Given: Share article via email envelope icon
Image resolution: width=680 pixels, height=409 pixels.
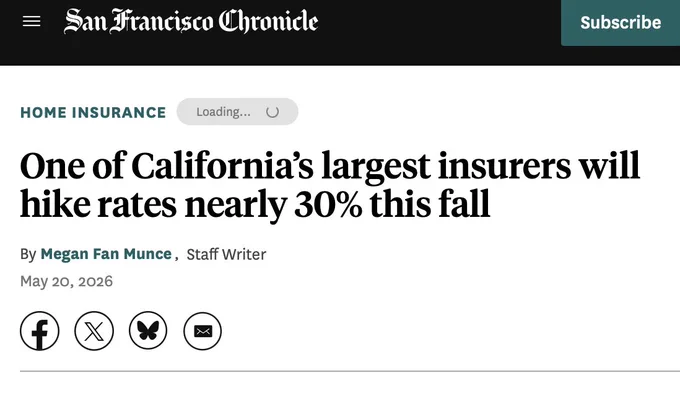Looking at the screenshot, I should click(203, 331).
